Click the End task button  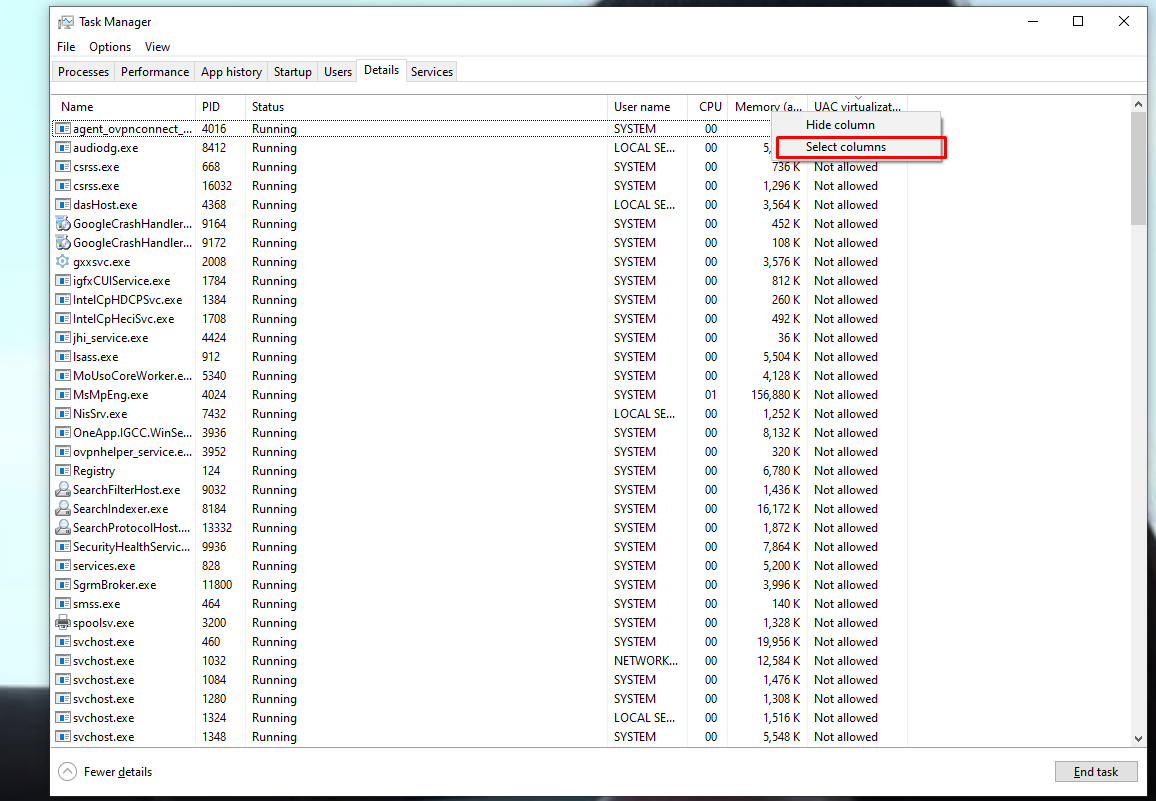tap(1096, 771)
